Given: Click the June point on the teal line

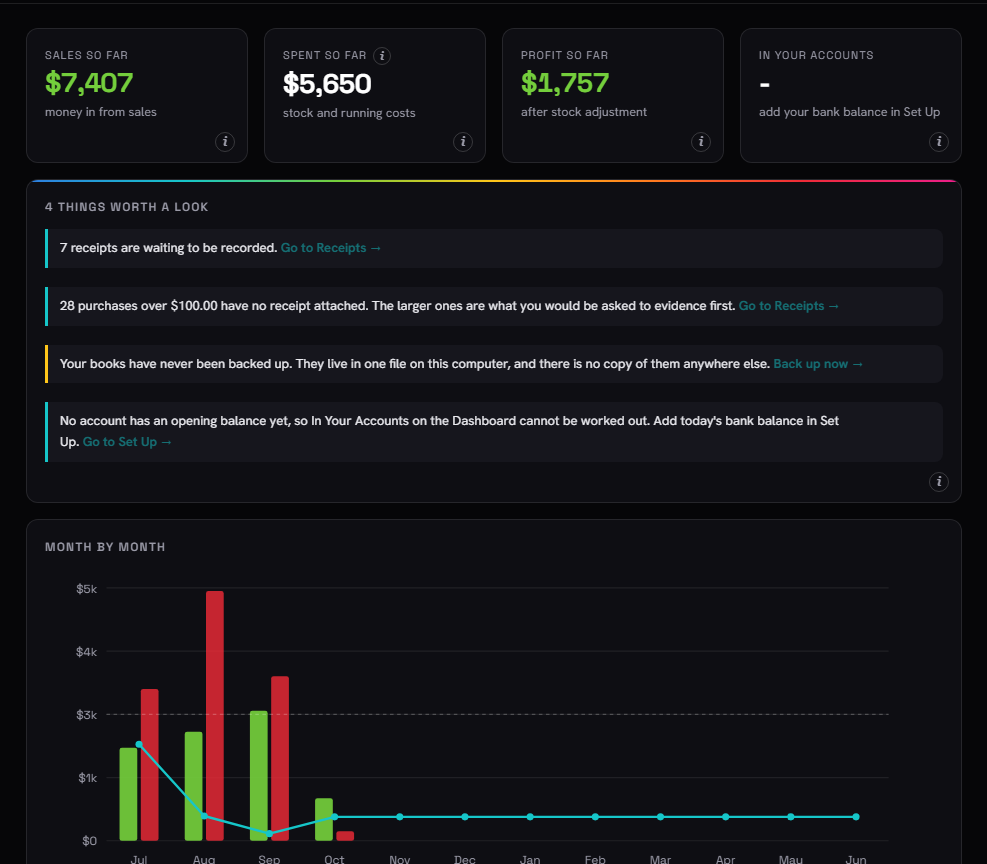Looking at the screenshot, I should click(x=855, y=817).
